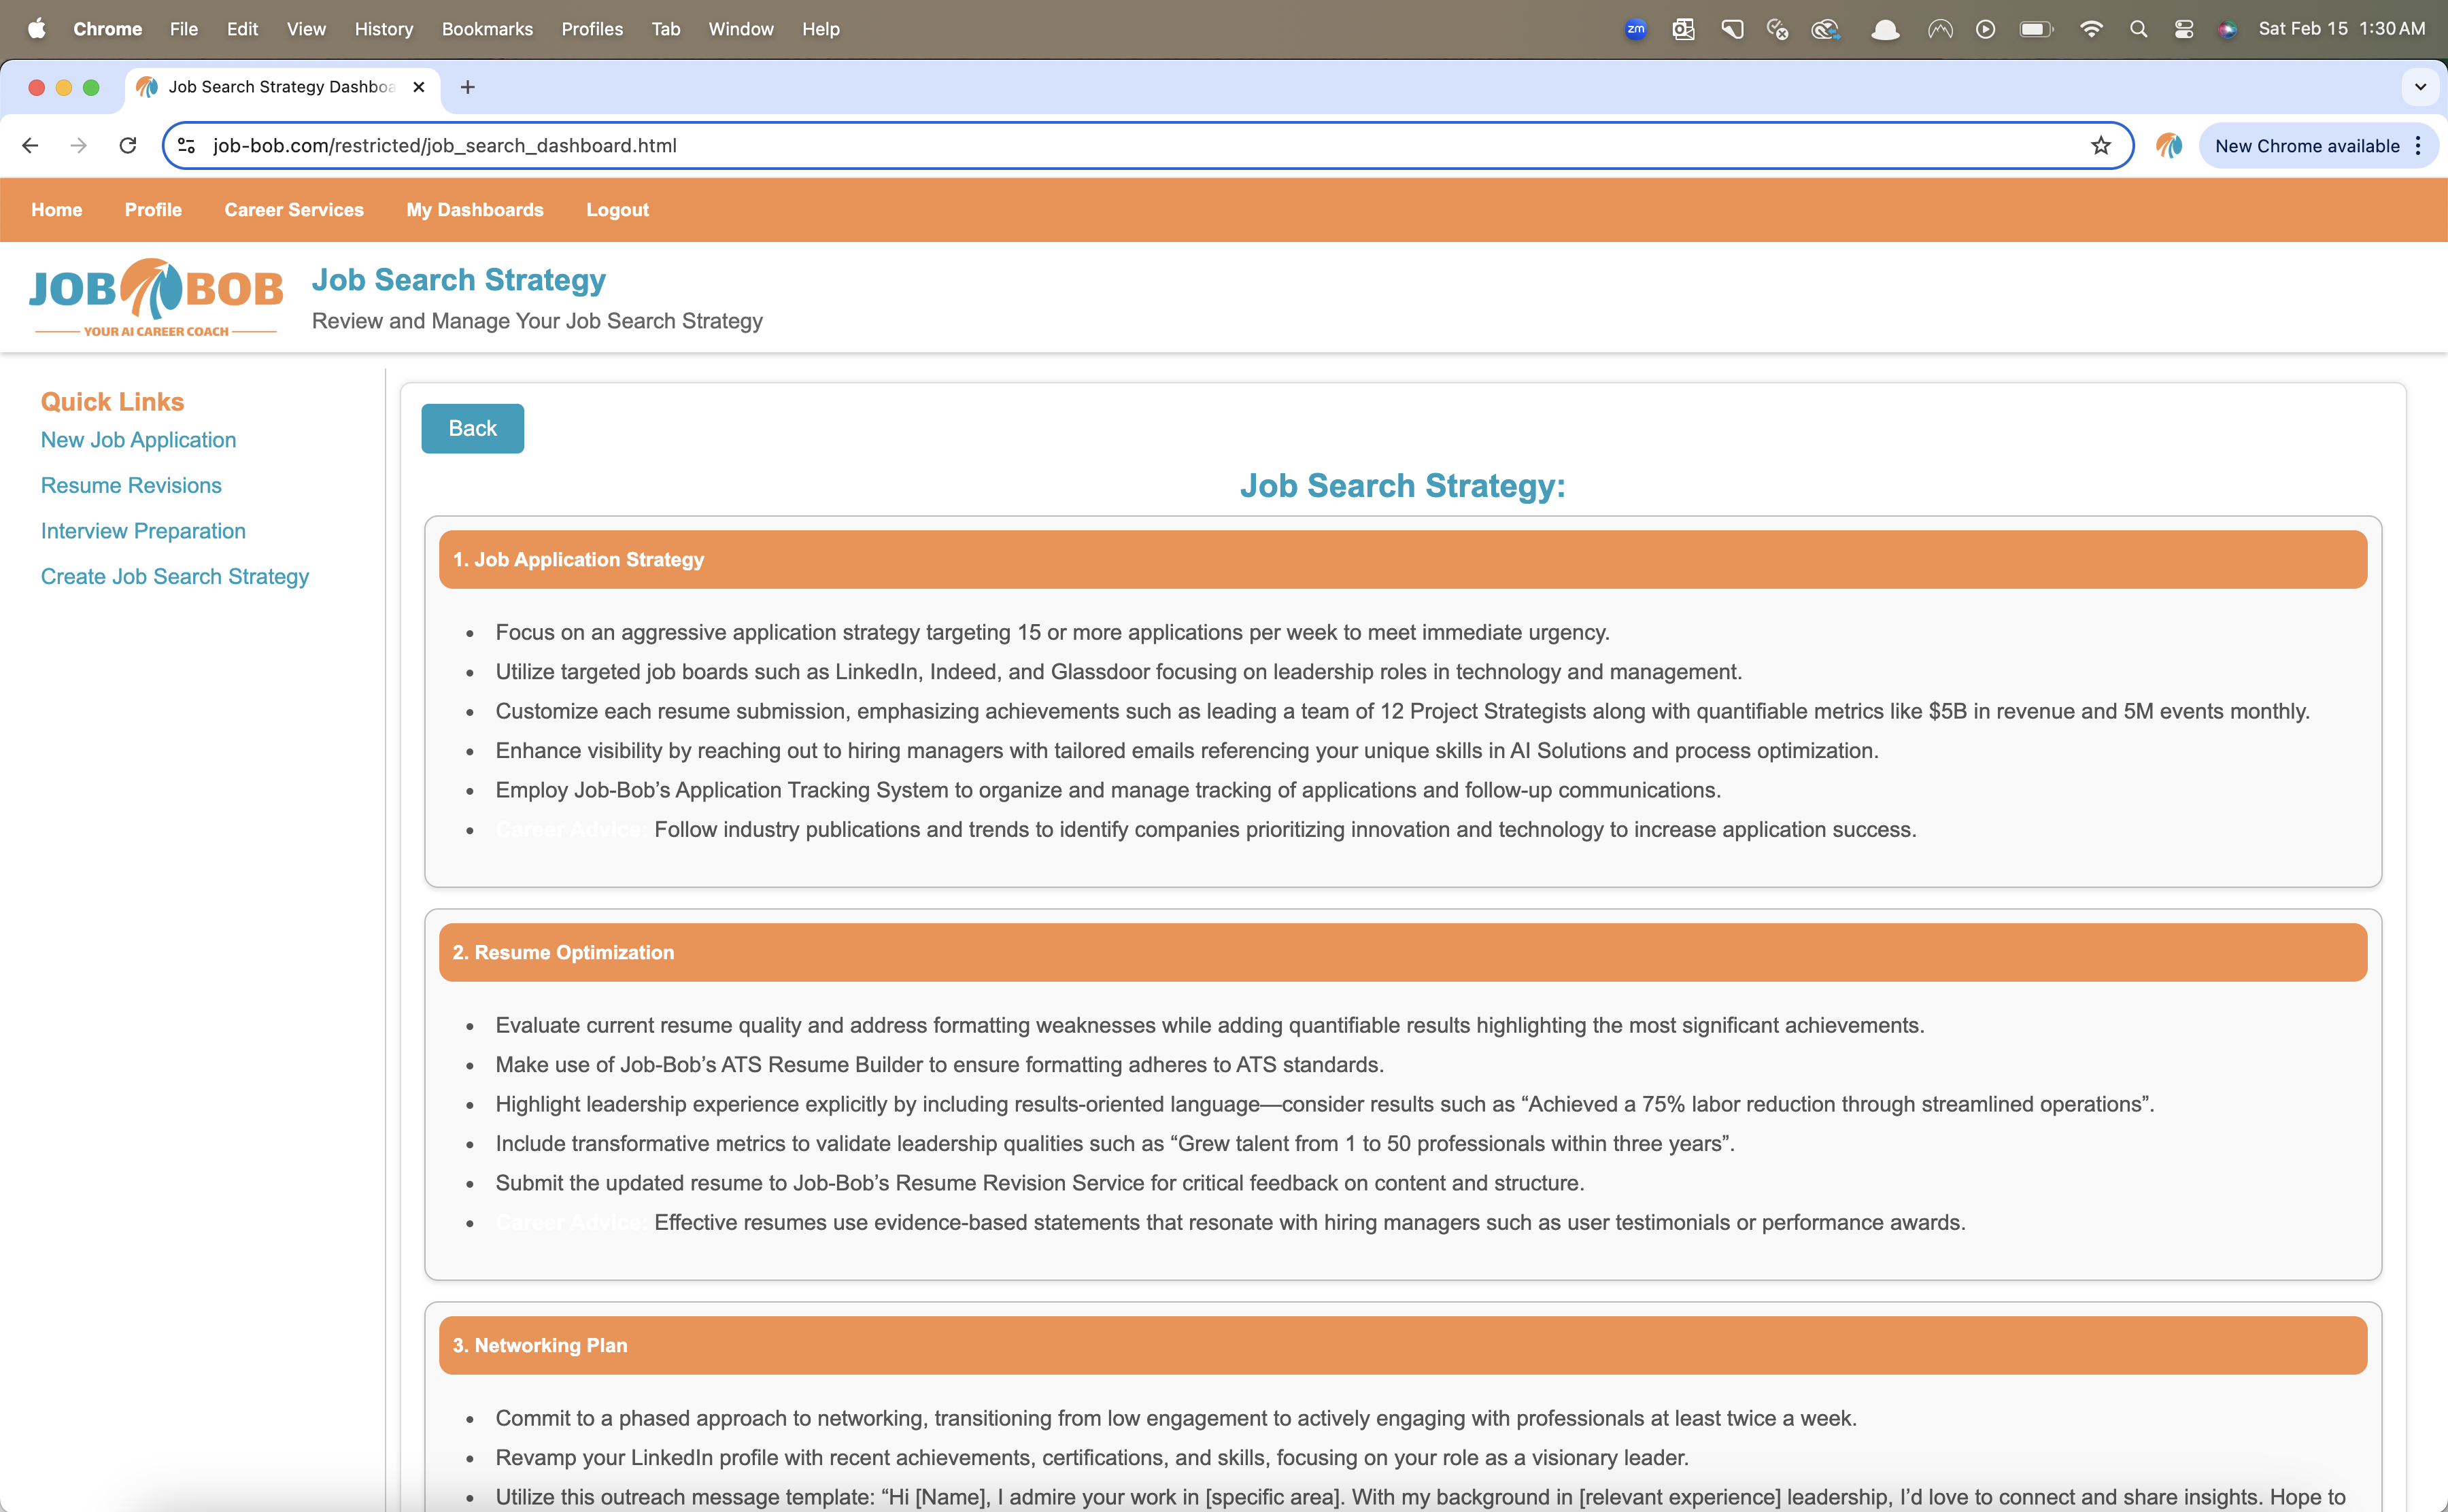Open macOS Control Center

2184,29
